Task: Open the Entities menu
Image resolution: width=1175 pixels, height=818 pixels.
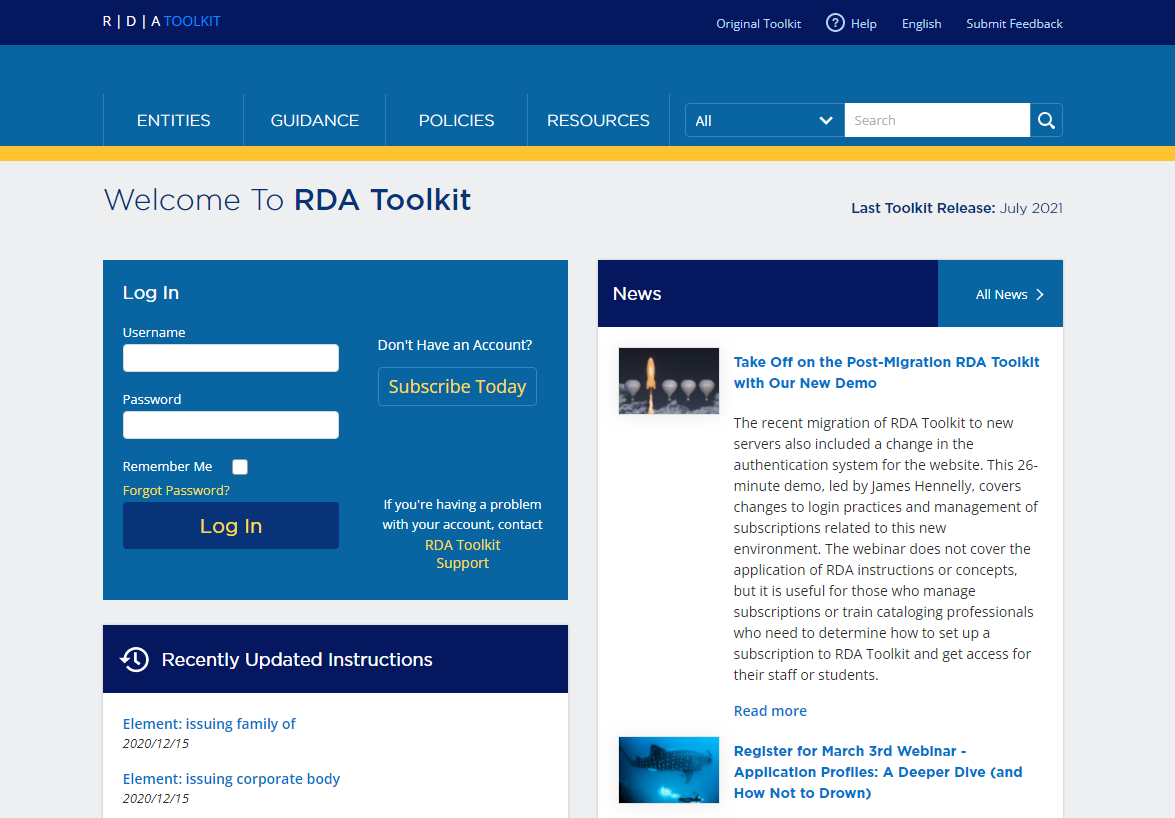Action: click(x=173, y=120)
